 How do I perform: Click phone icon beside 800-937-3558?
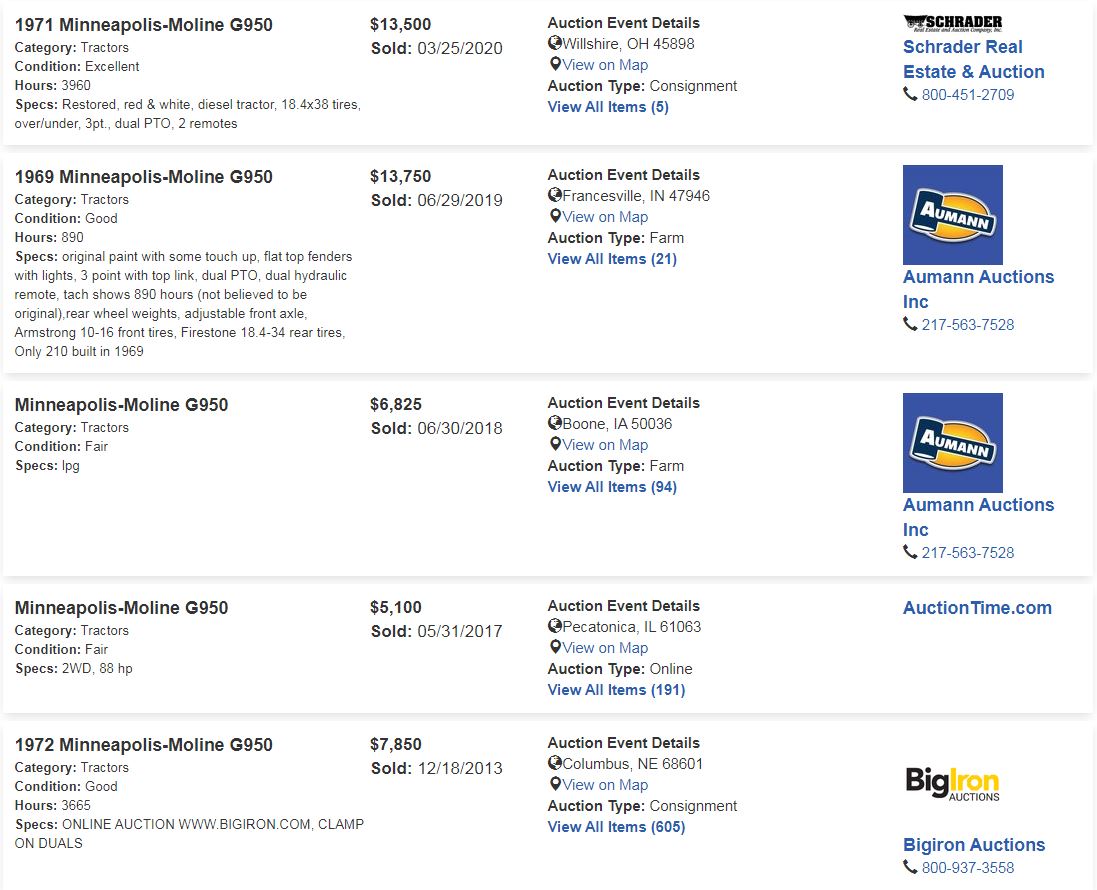910,867
